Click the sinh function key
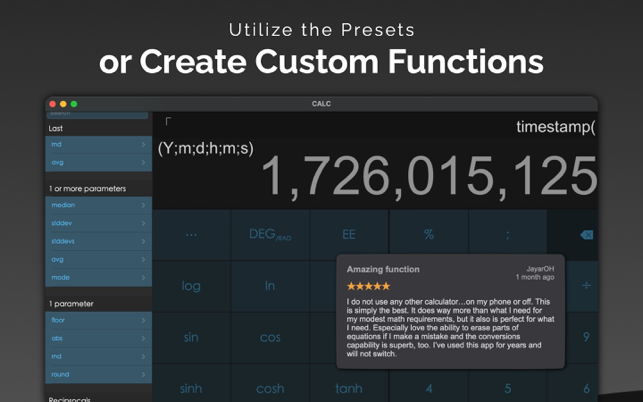The image size is (643, 402). (192, 388)
